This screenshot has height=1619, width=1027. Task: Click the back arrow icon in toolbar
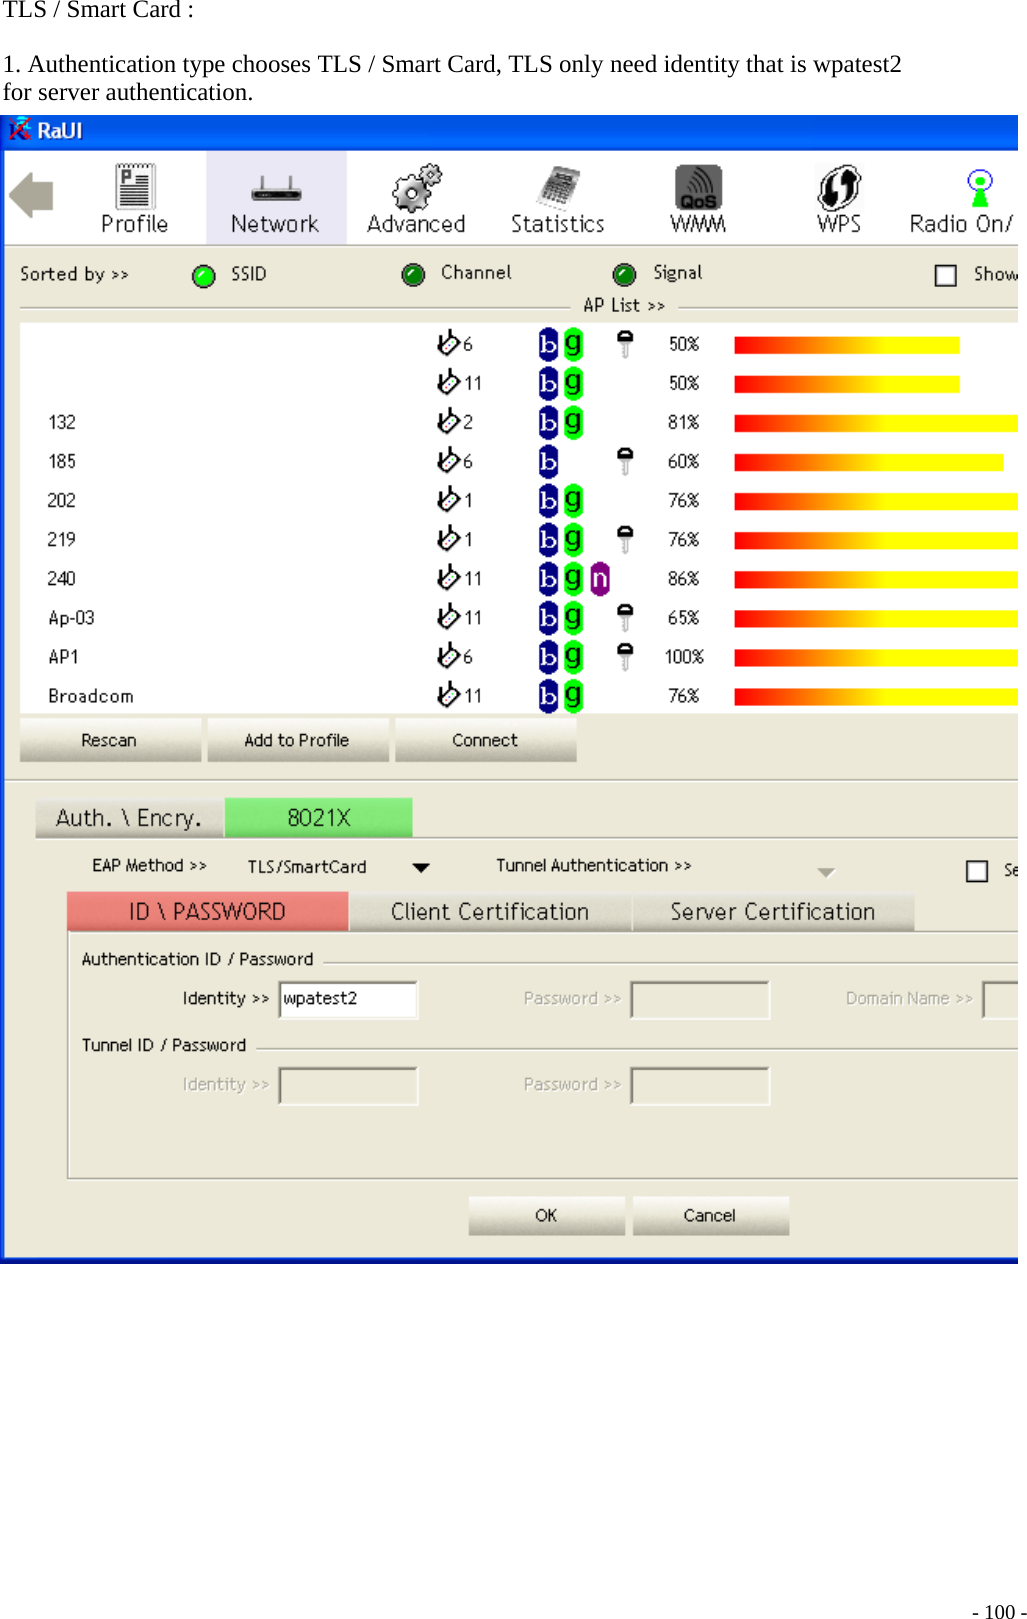click(31, 194)
